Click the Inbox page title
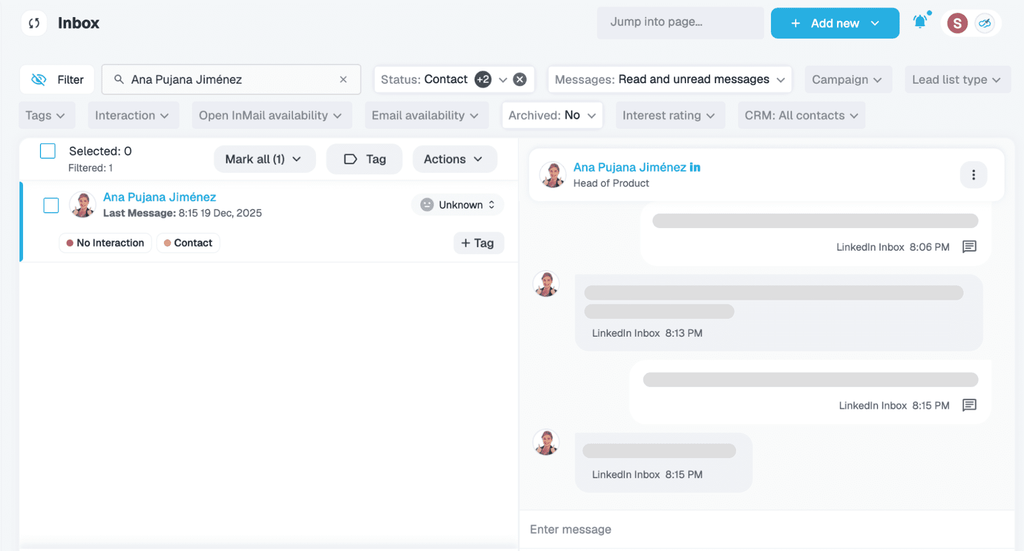The width and height of the screenshot is (1024, 551). tap(78, 23)
